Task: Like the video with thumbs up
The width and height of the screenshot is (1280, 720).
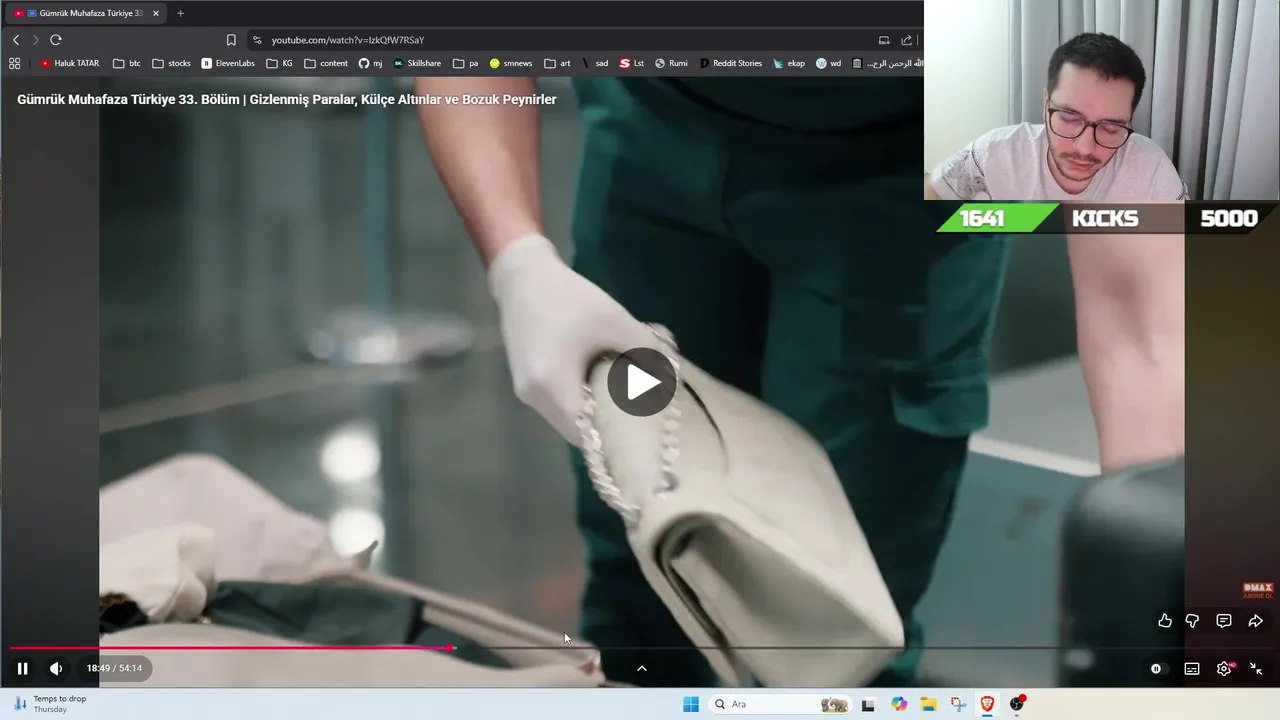Action: point(1165,621)
